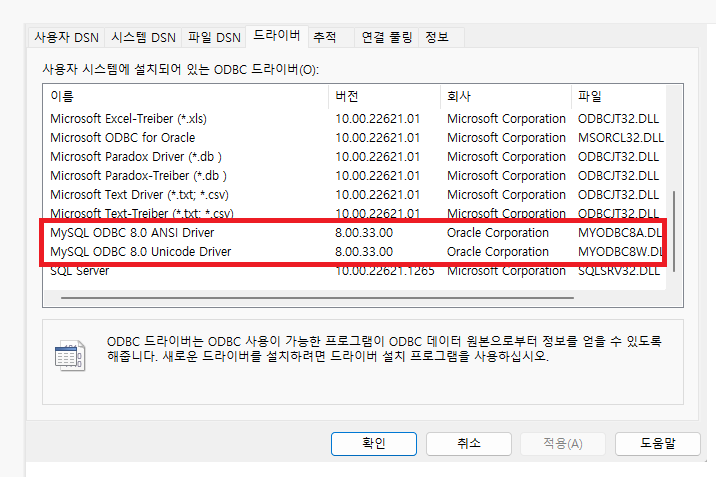
Task: Click Oracle Corporation in ANSI Driver row
Action: coord(498,233)
